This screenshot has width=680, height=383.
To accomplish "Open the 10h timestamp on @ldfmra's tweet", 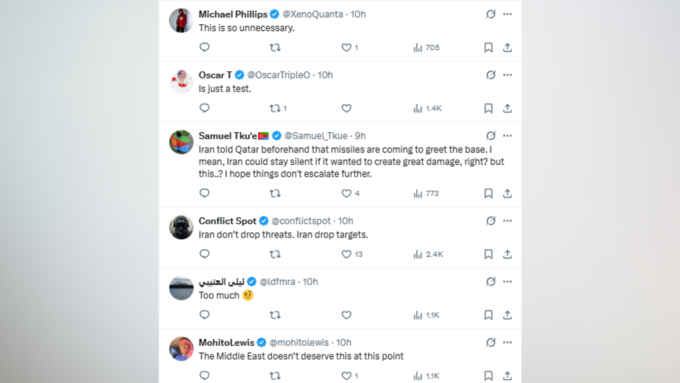I will pos(310,282).
